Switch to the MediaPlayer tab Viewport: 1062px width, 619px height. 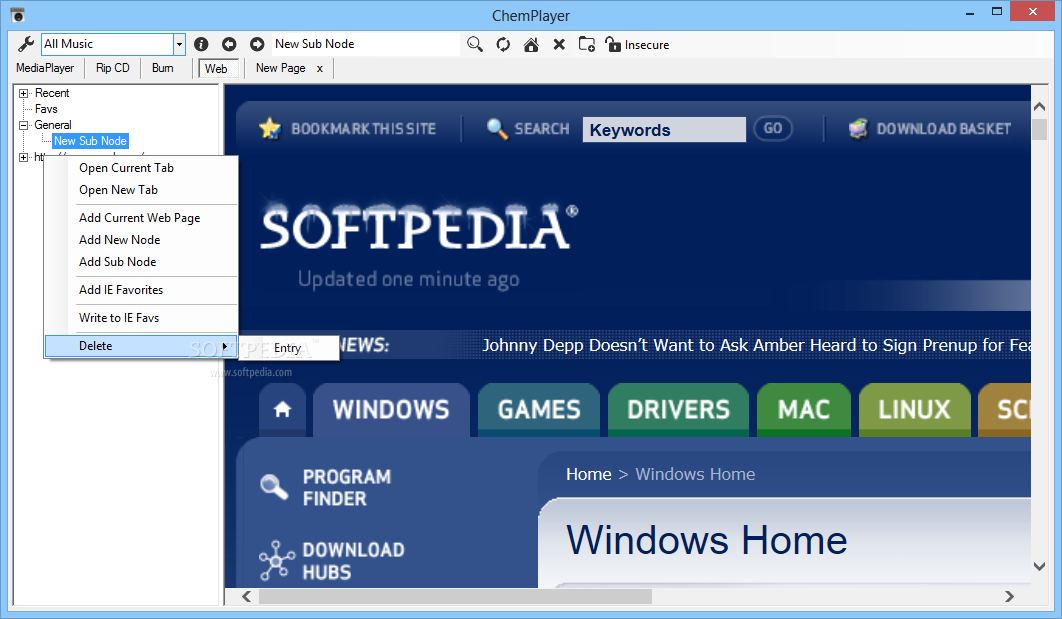(45, 68)
